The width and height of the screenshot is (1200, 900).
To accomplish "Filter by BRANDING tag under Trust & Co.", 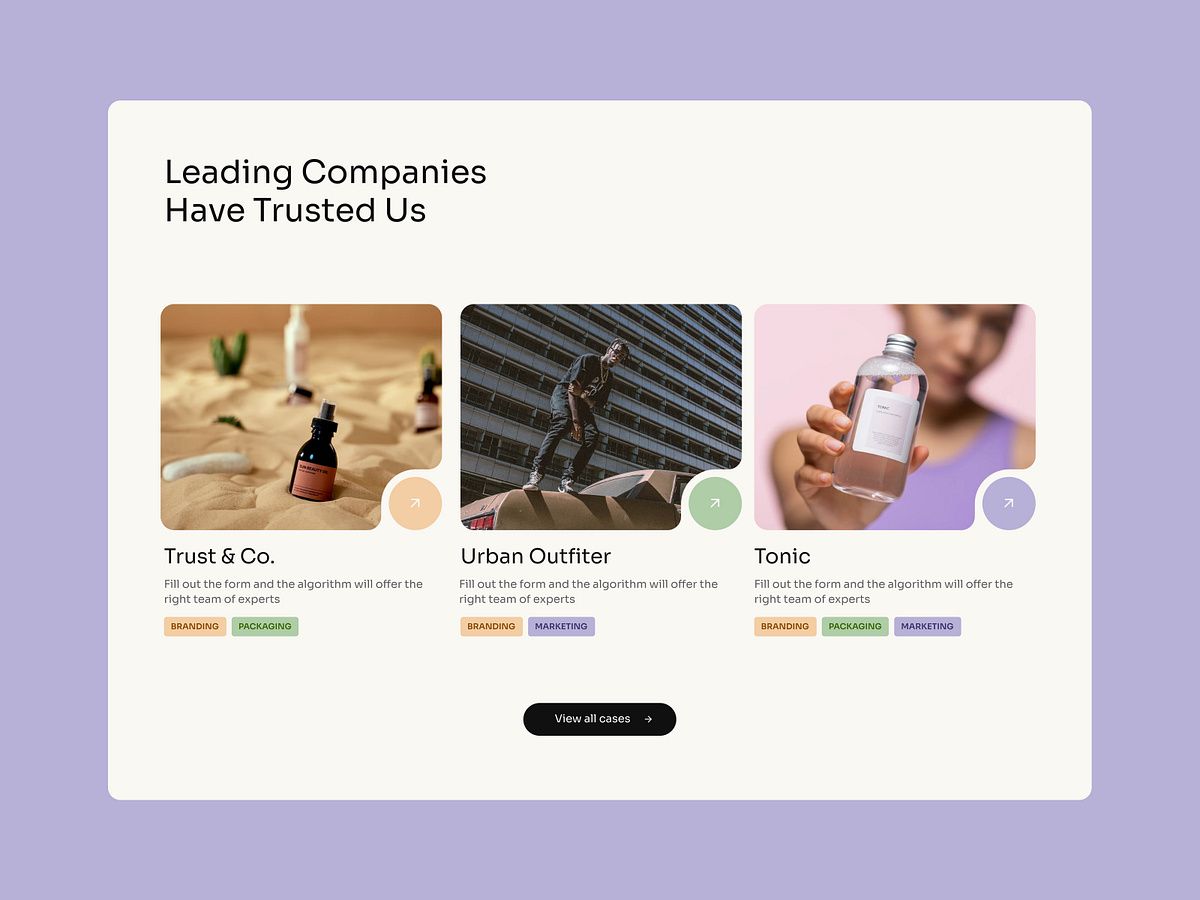I will click(195, 627).
